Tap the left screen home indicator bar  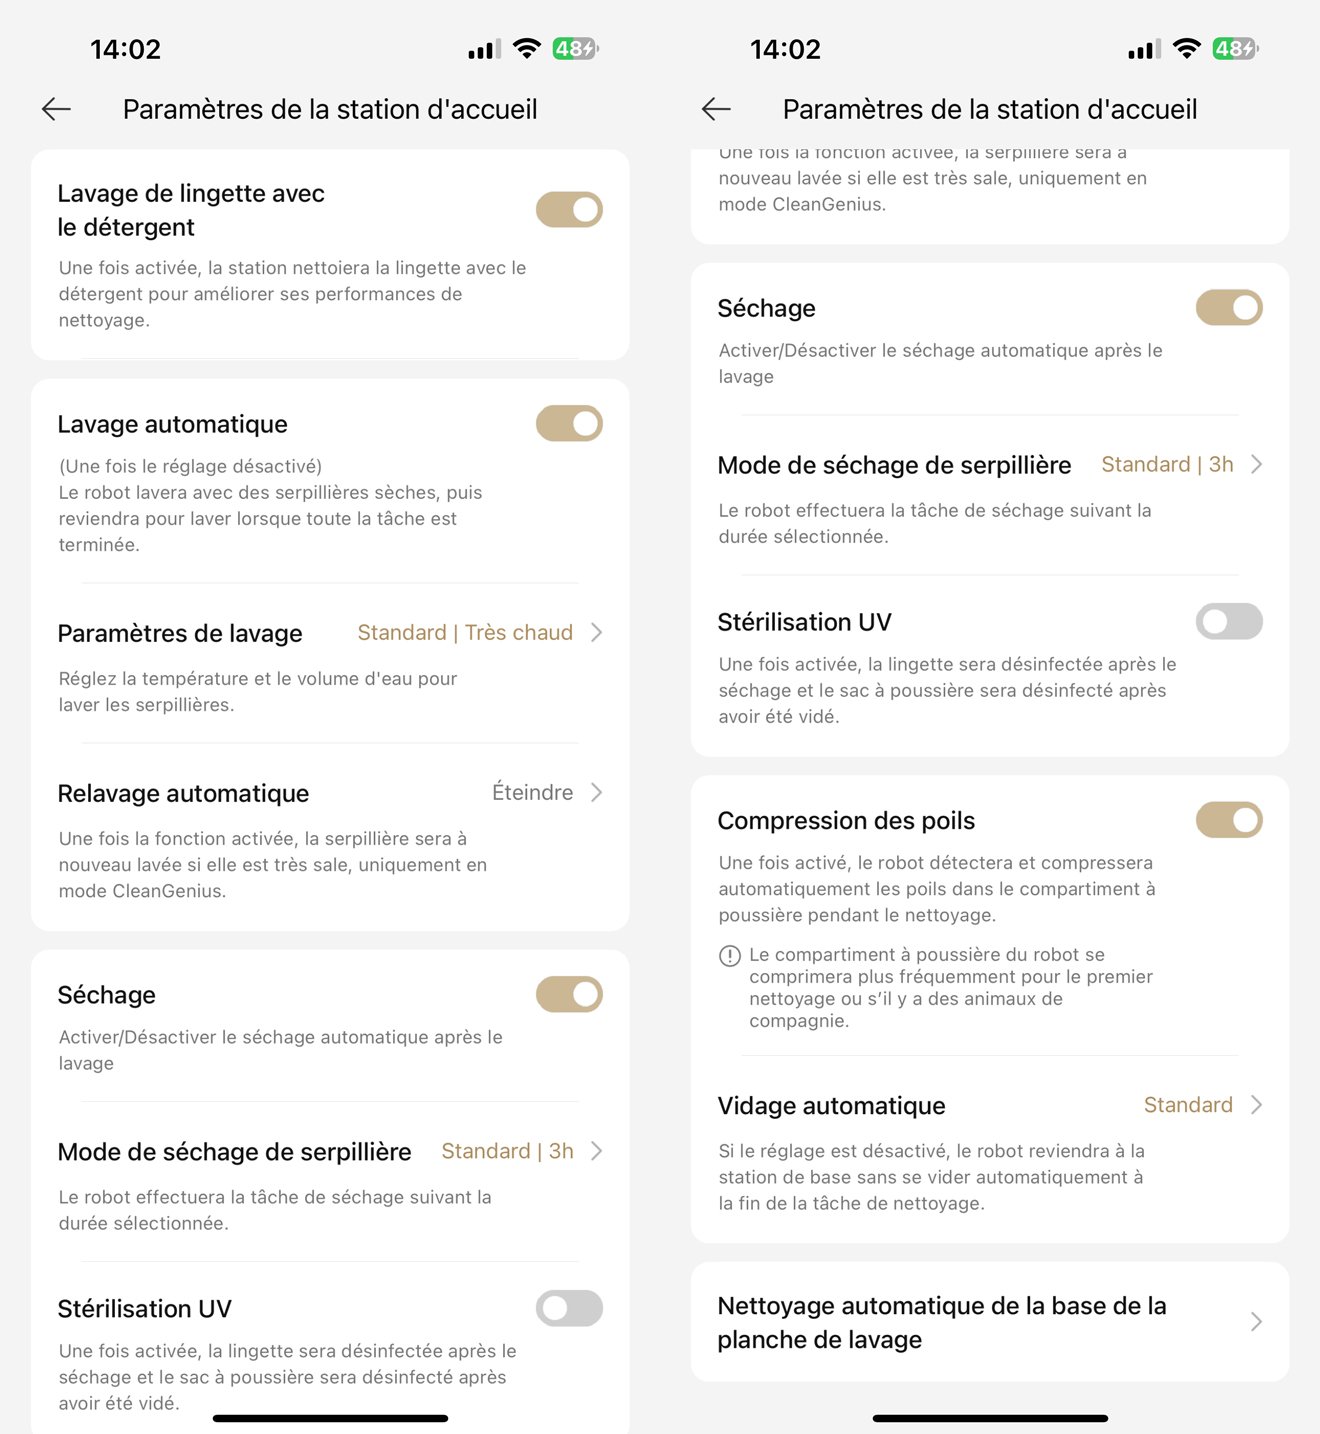[330, 1418]
